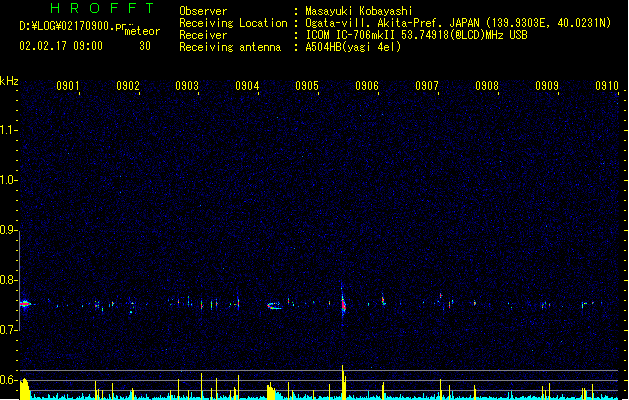This screenshot has height=400, width=629.
Task: Click the 0910 time marker
Action: [x=607, y=86]
